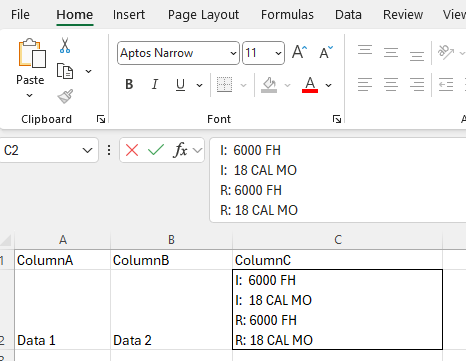Click the Paste clipboard icon
The height and width of the screenshot is (361, 466).
coord(32,53)
